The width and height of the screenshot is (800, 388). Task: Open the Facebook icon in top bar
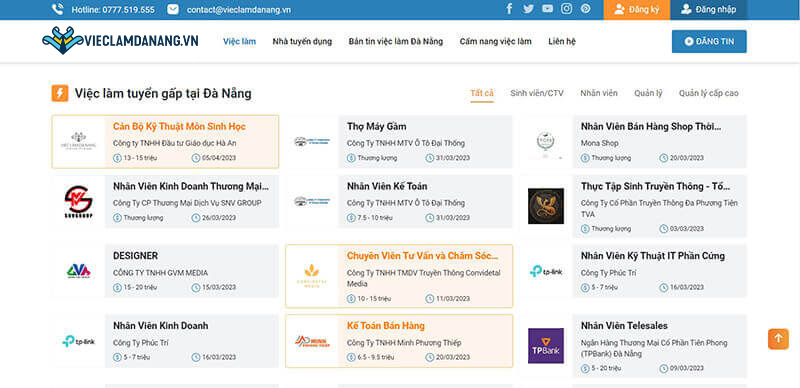(x=509, y=9)
